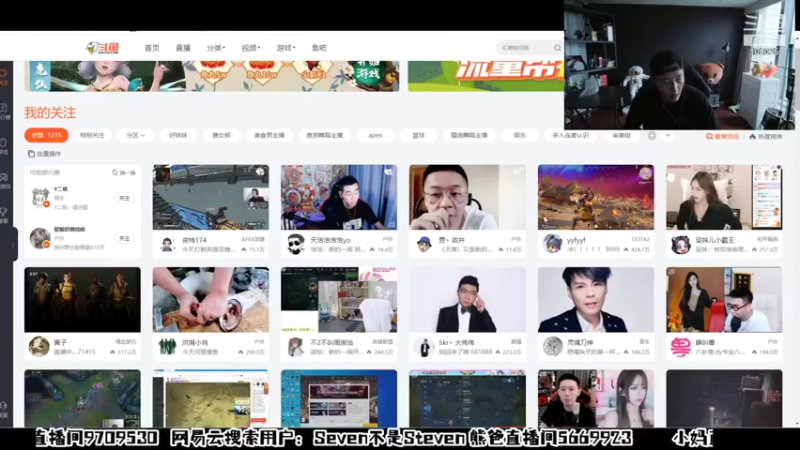
Task: Click the Douyu logo in the header
Action: click(102, 48)
